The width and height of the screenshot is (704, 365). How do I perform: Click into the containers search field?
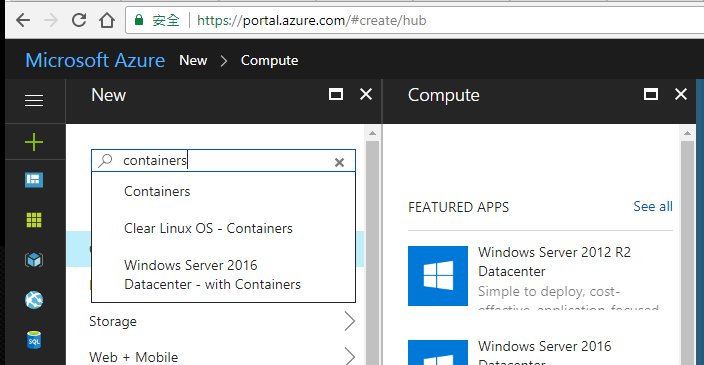(x=223, y=161)
